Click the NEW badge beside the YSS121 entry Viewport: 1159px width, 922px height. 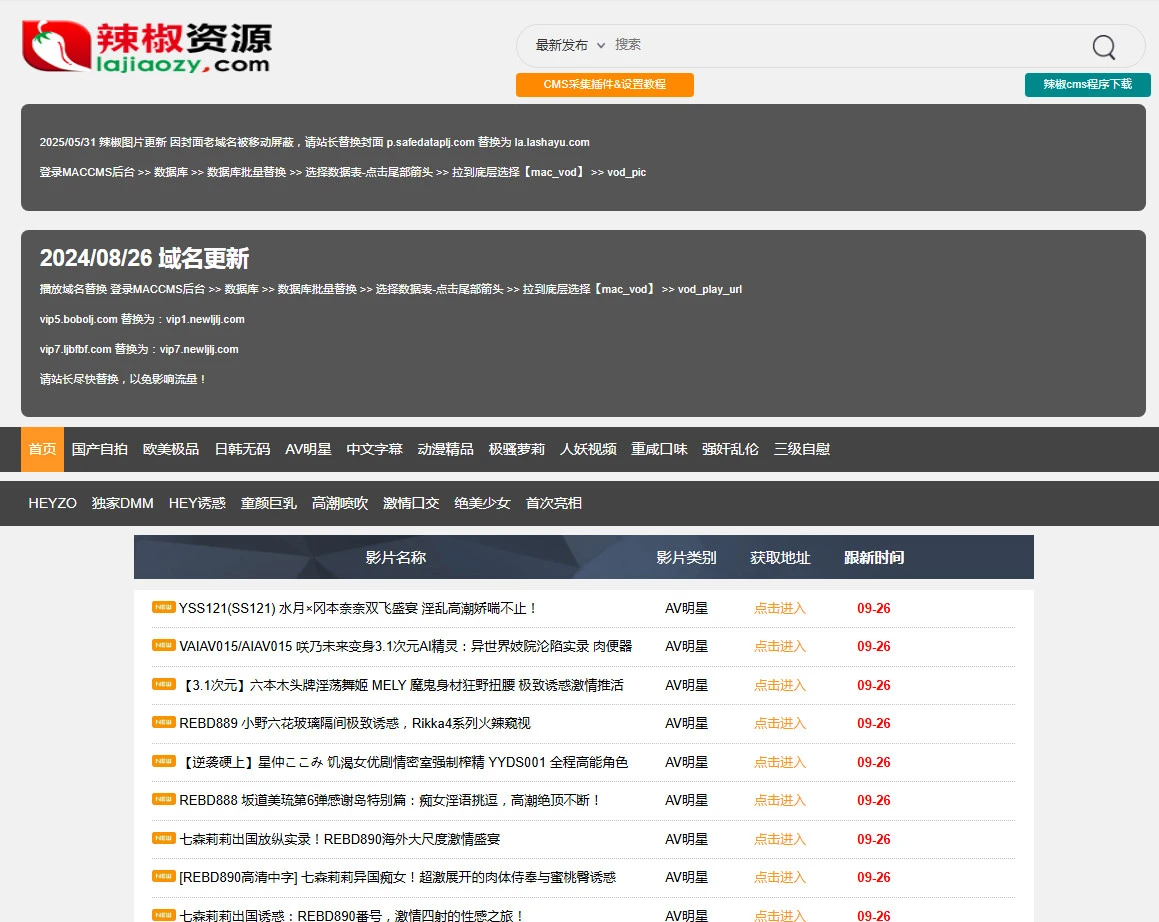click(x=164, y=607)
